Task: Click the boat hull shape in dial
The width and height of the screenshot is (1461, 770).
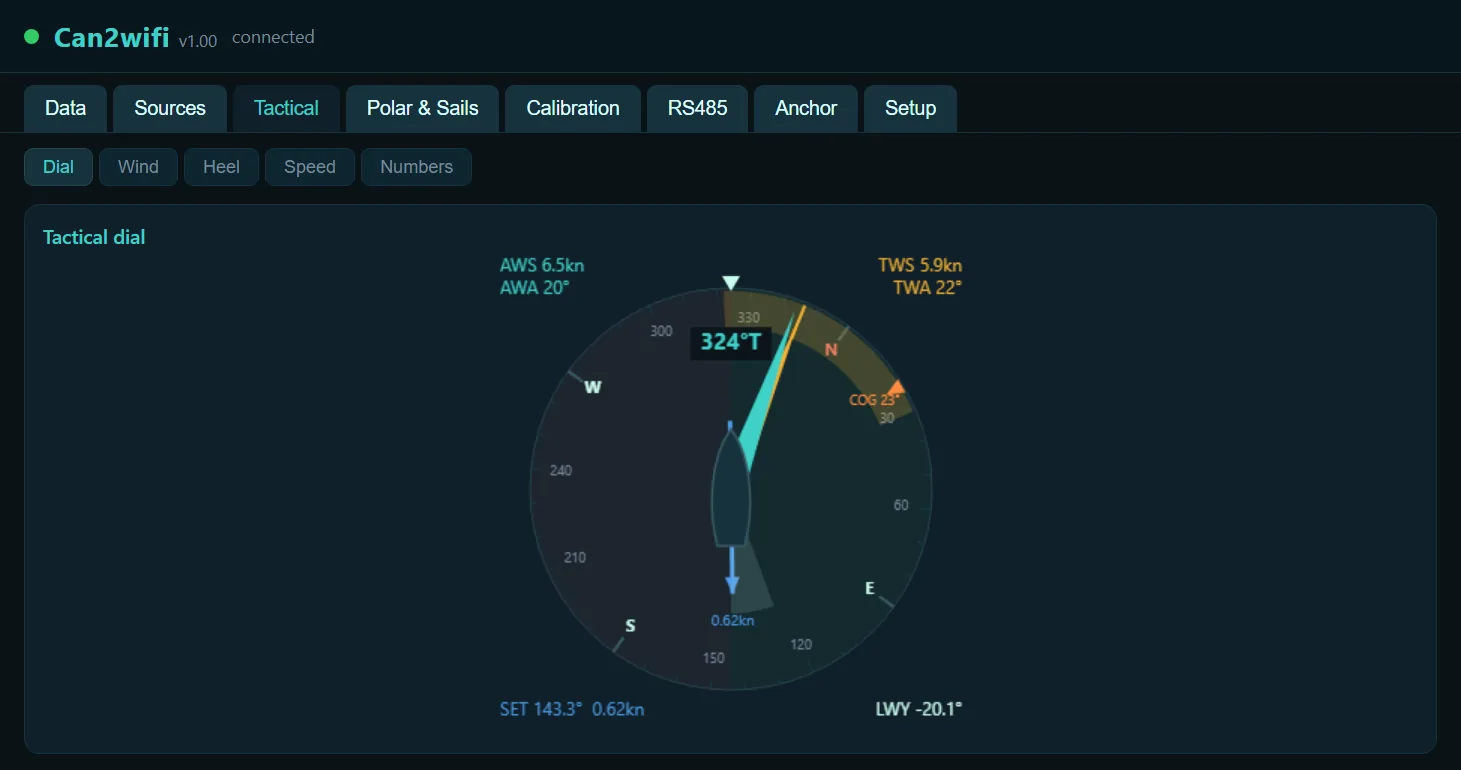Action: (731, 490)
